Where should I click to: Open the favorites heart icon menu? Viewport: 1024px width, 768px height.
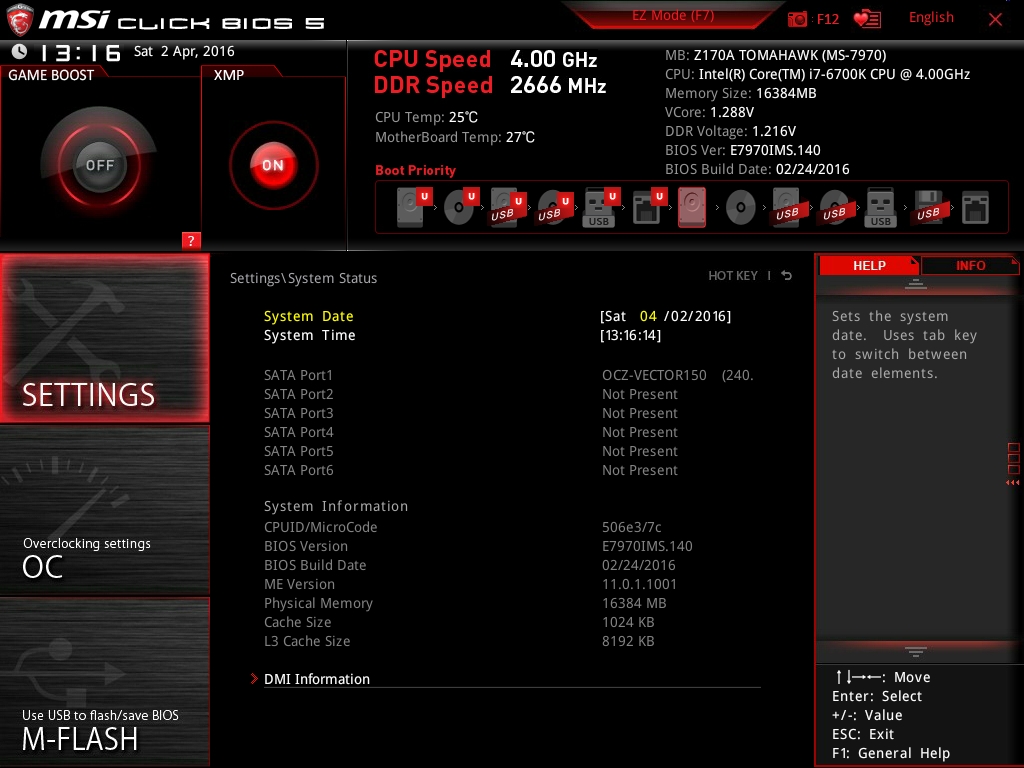point(867,19)
